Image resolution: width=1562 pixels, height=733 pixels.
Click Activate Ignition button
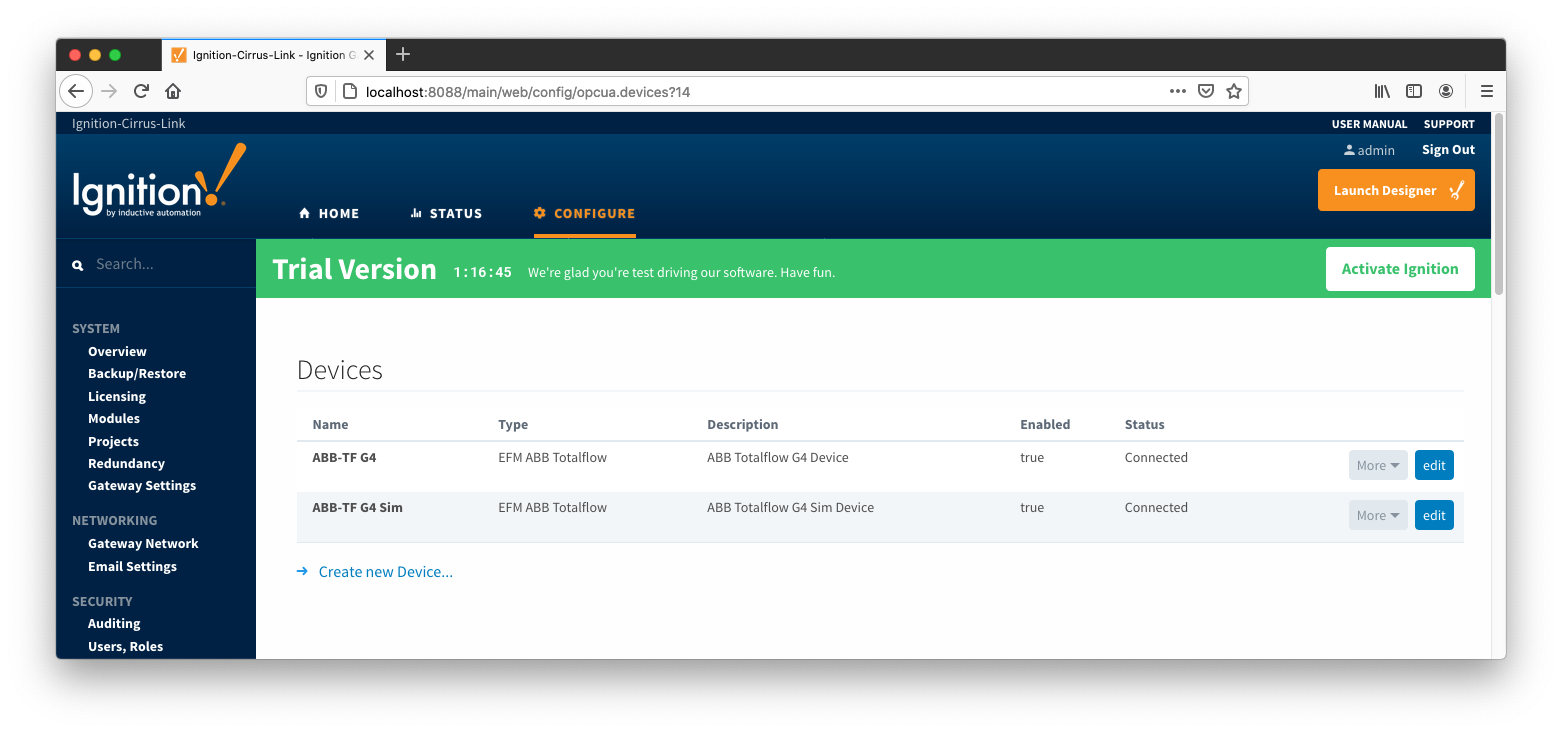click(1400, 269)
